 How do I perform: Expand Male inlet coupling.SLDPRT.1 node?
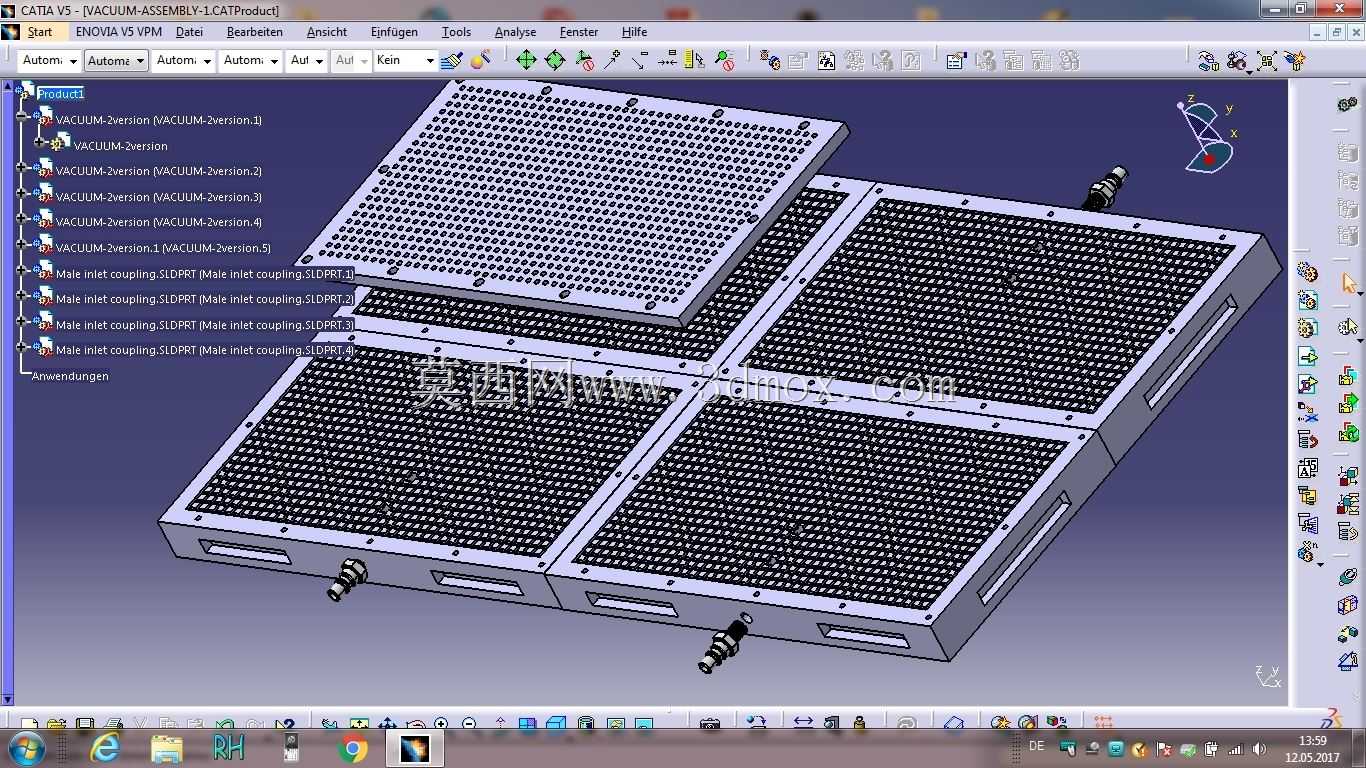coord(22,271)
